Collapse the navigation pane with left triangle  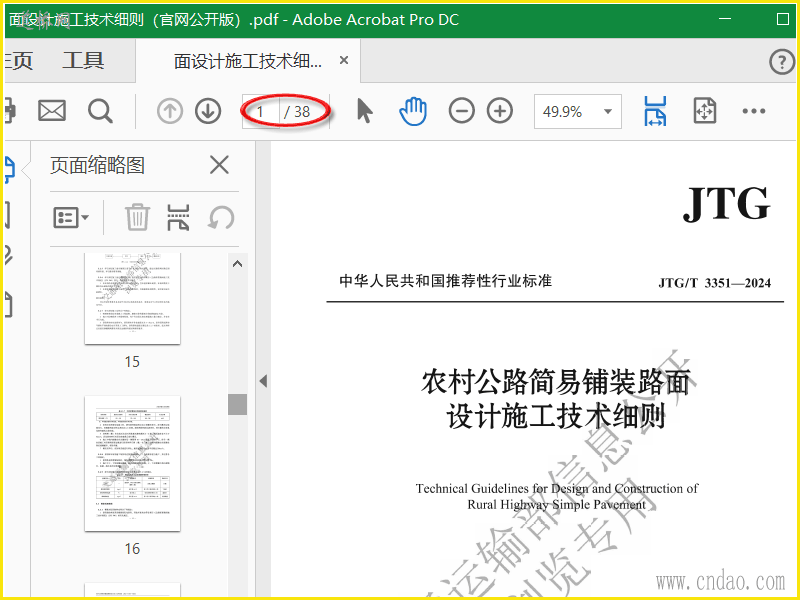pos(263,381)
